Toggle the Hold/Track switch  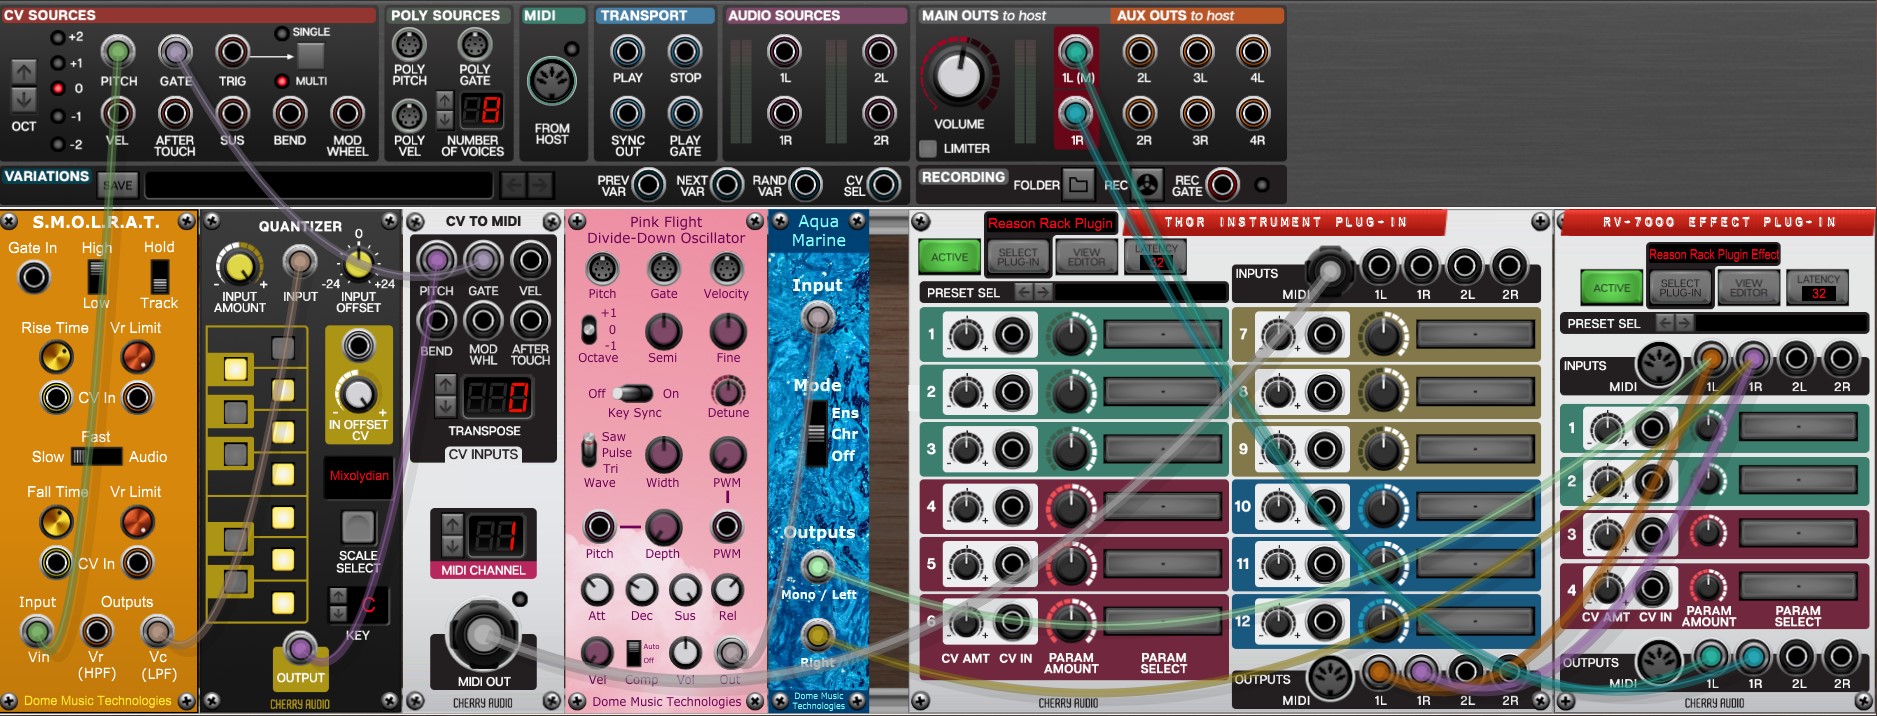[x=159, y=277]
